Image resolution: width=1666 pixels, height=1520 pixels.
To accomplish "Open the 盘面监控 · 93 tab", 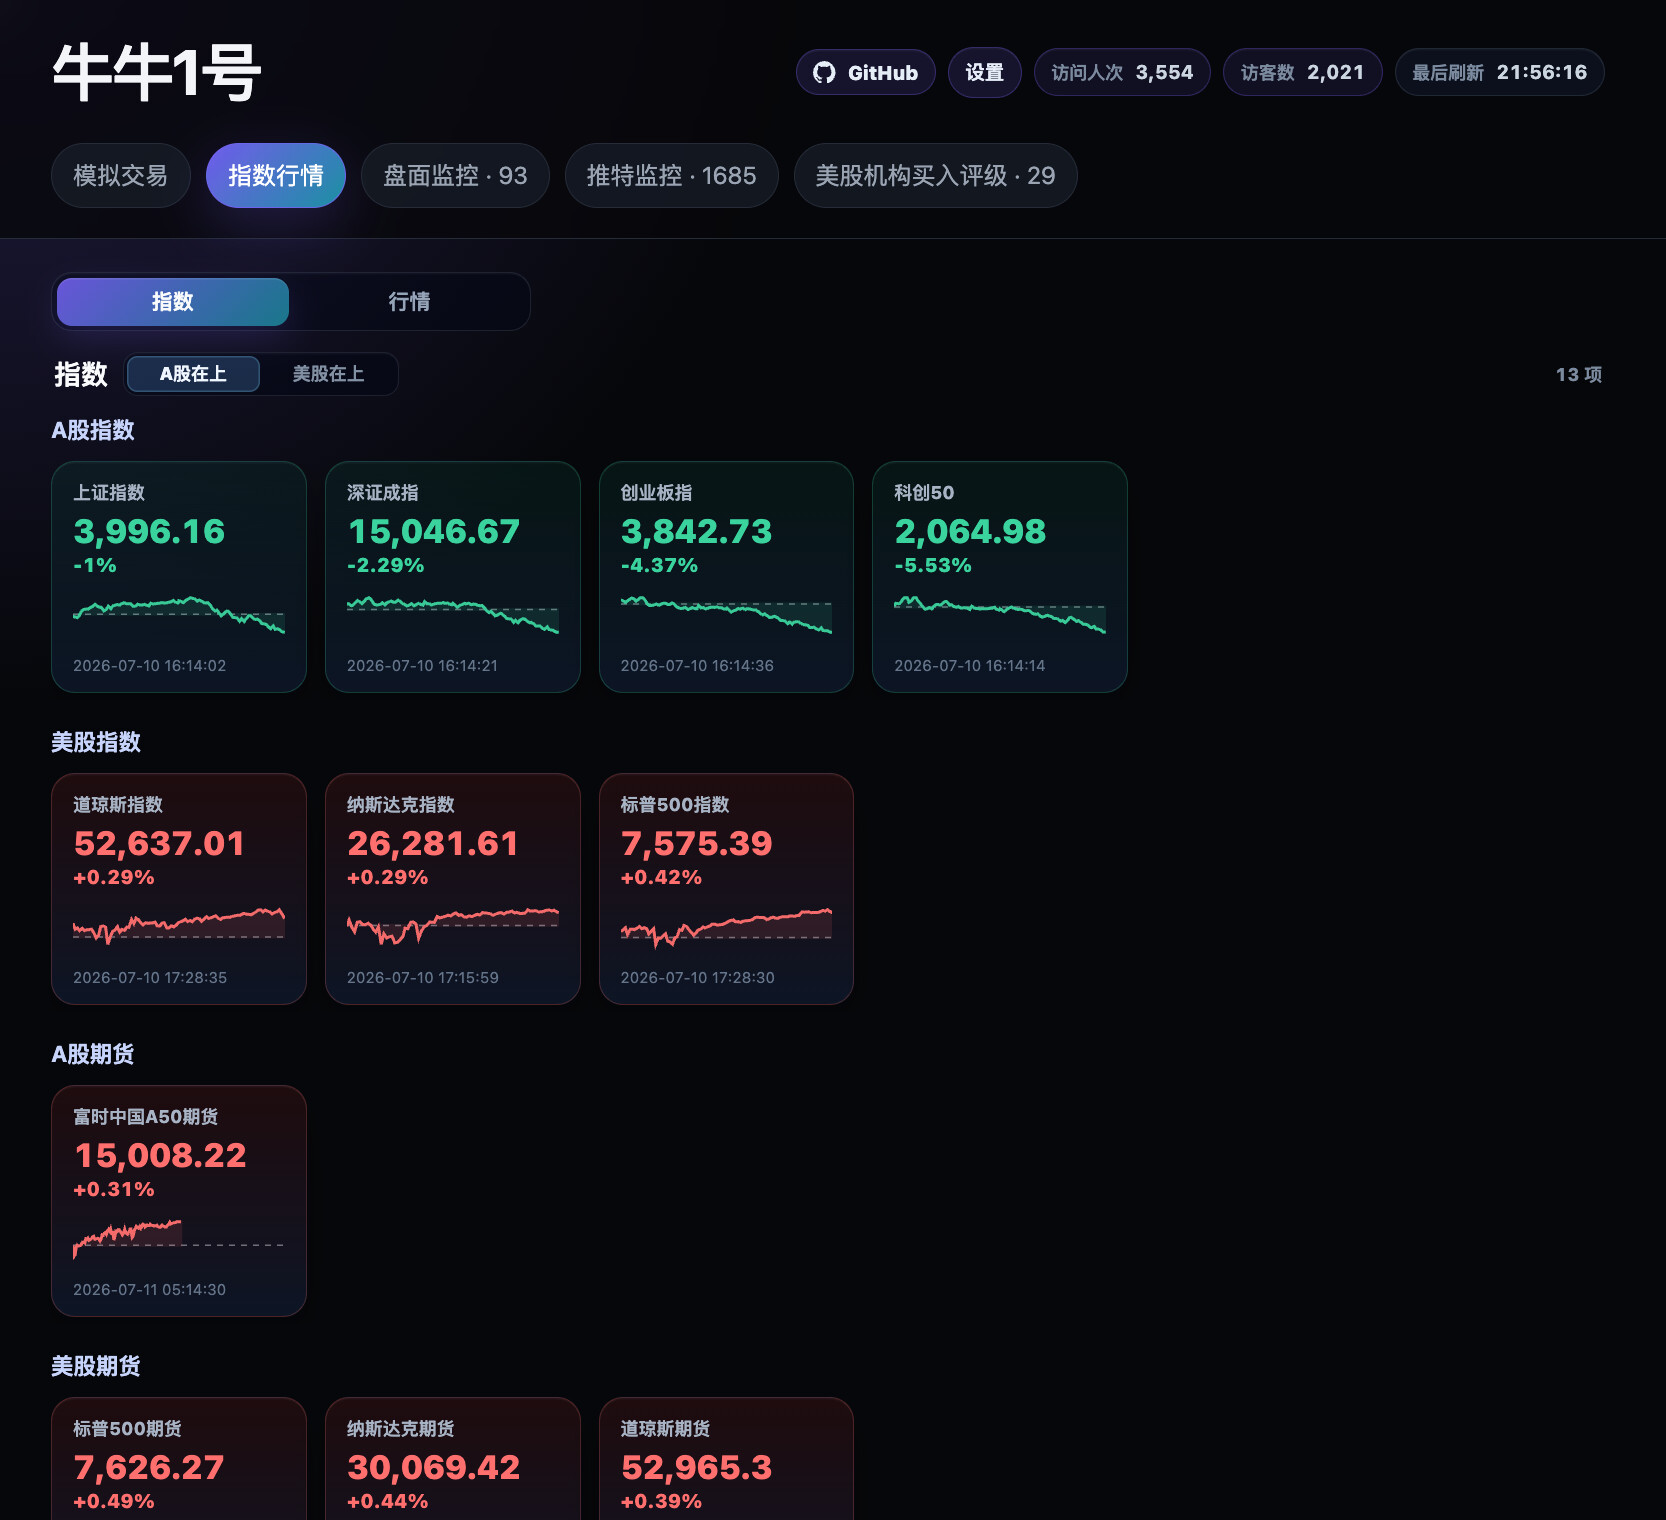I will [x=455, y=176].
